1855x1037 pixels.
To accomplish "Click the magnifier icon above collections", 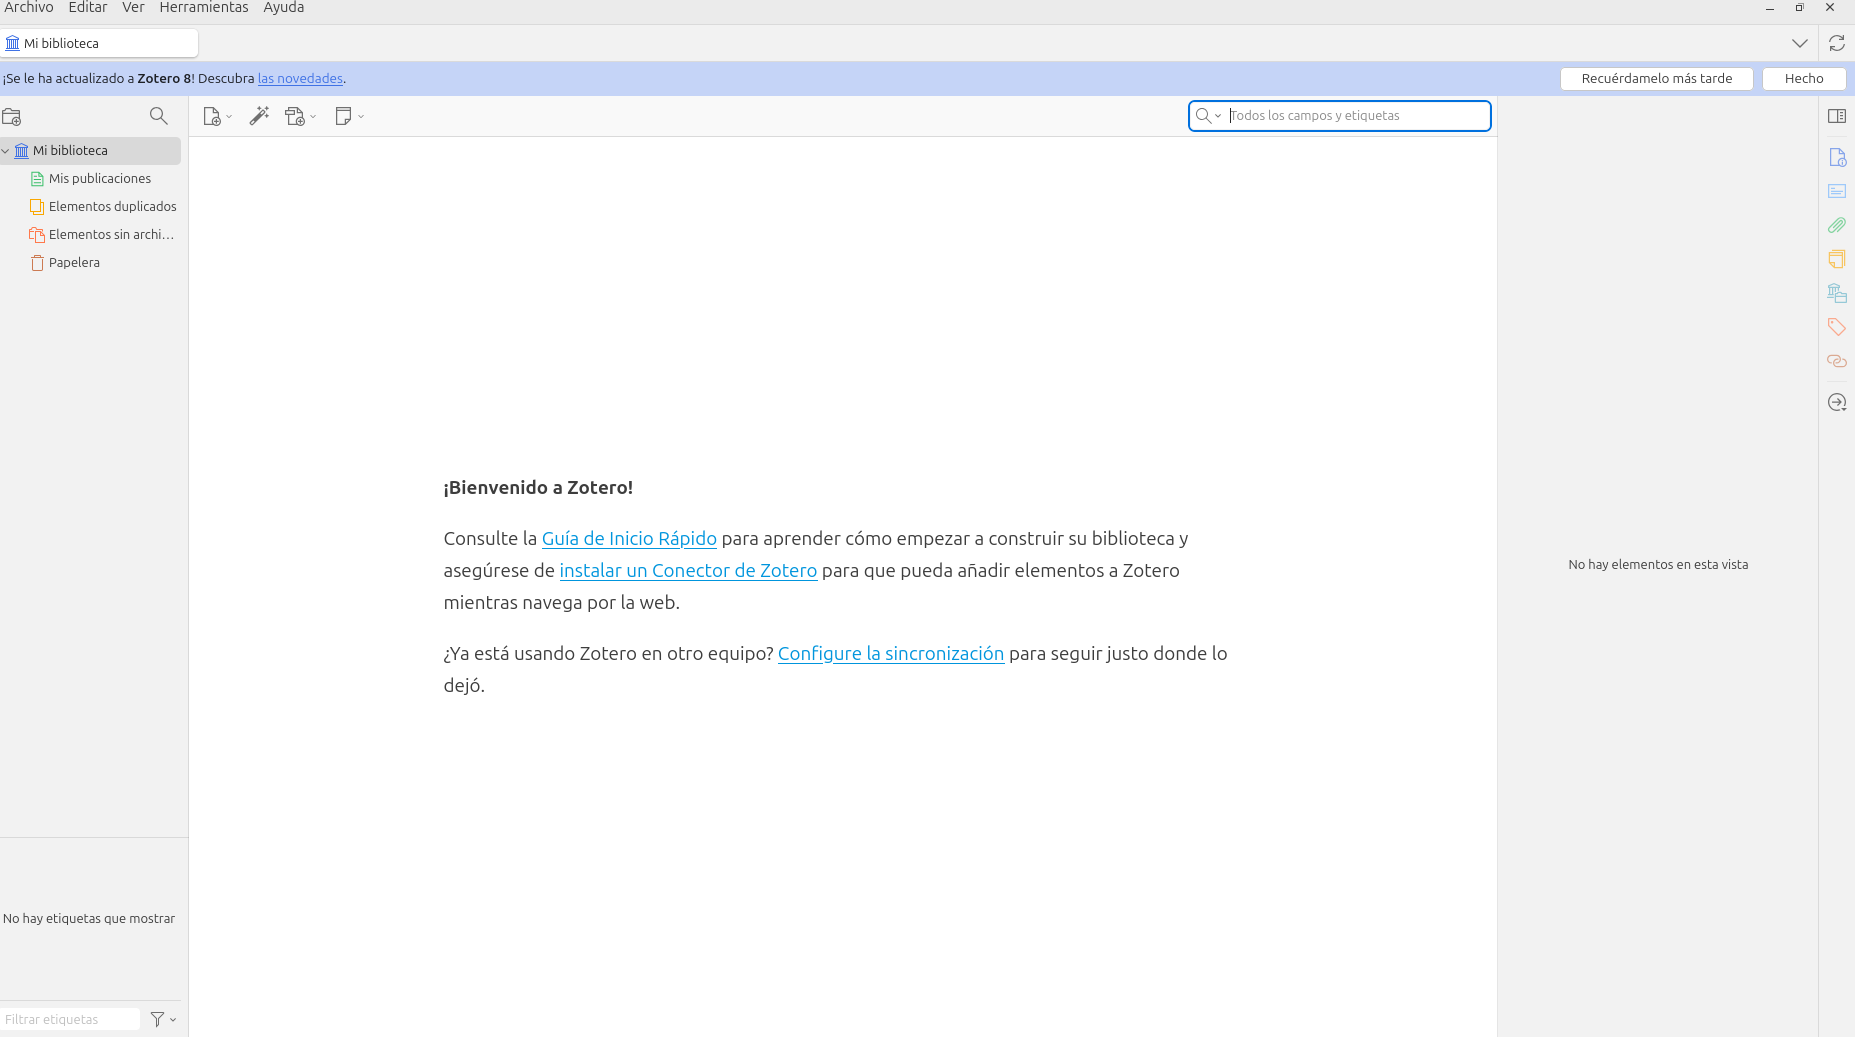I will pyautogui.click(x=158, y=116).
